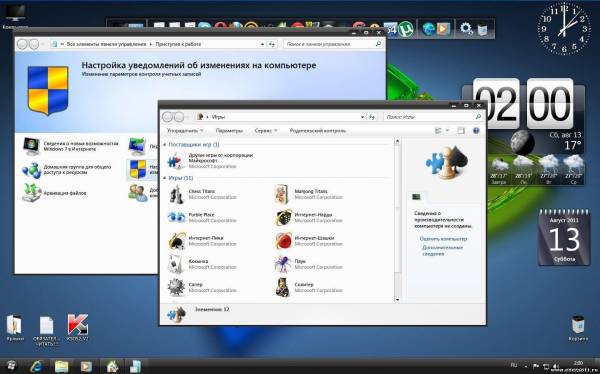The width and height of the screenshot is (600, 374).
Task: Open the Сапер minesweeper game
Action: [x=202, y=287]
